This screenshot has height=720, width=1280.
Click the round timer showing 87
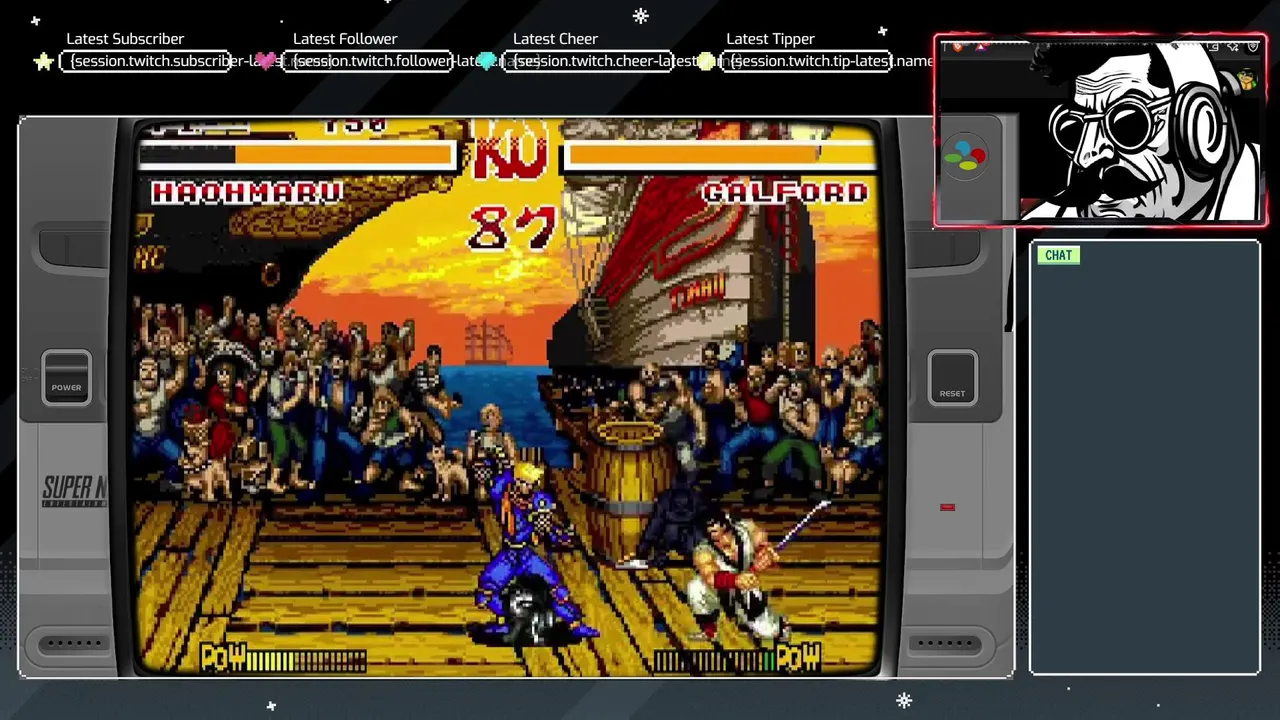512,229
